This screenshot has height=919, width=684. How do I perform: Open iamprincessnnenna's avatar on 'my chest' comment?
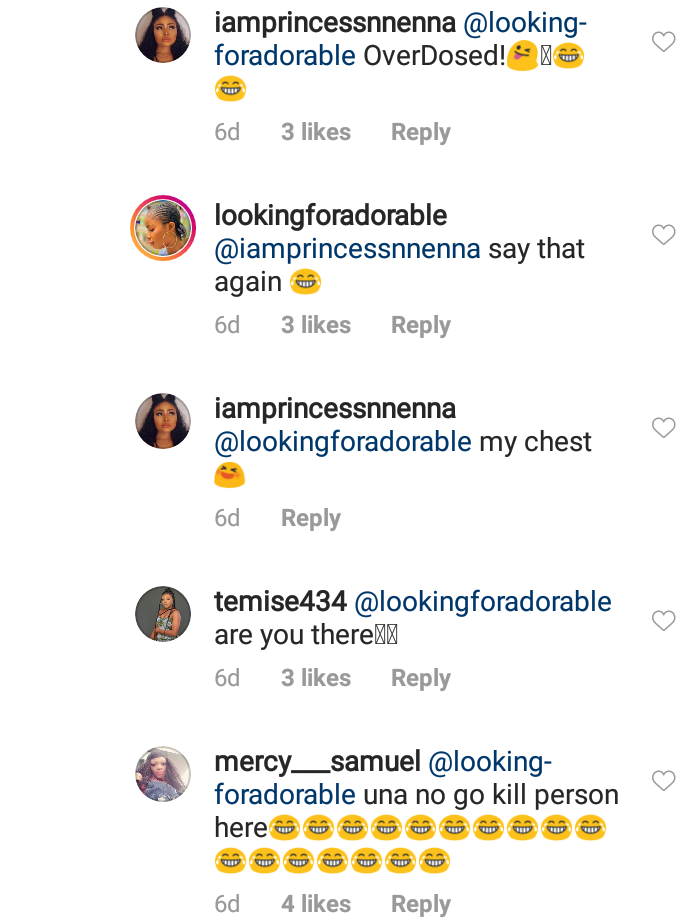163,420
